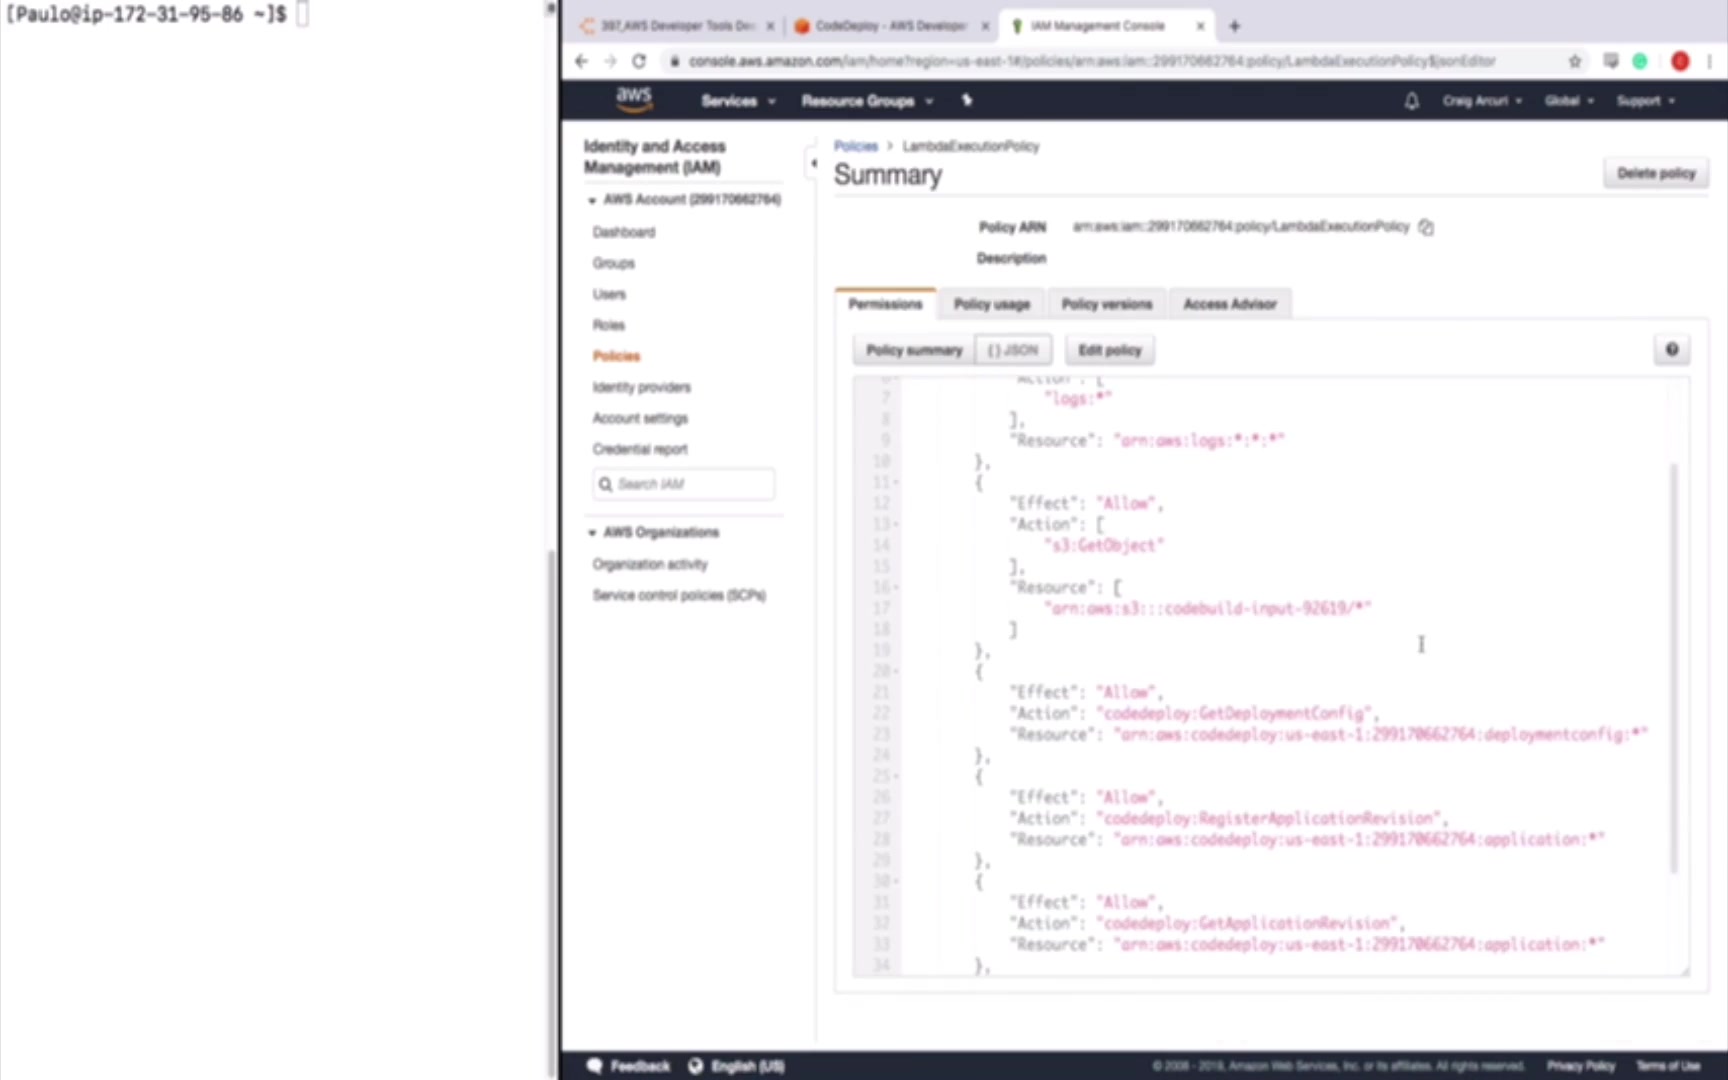
Task: Open the Terms of Use footer link
Action: point(1668,1066)
